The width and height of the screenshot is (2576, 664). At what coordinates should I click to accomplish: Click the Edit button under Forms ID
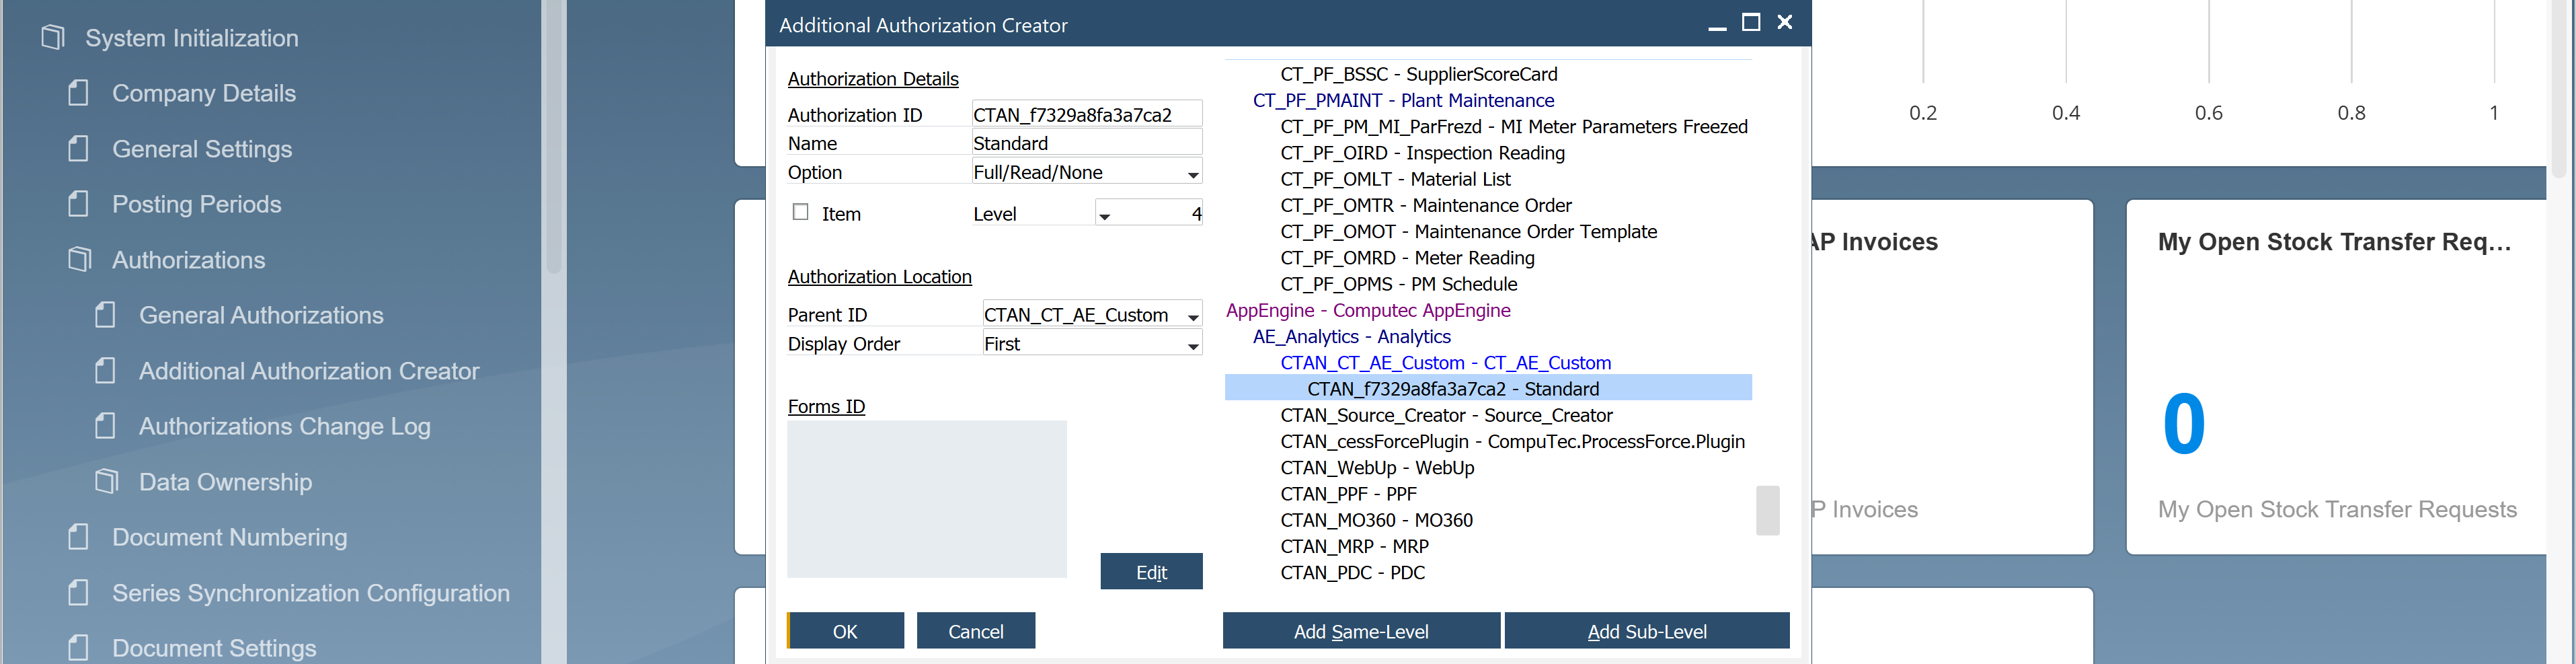click(x=1151, y=571)
